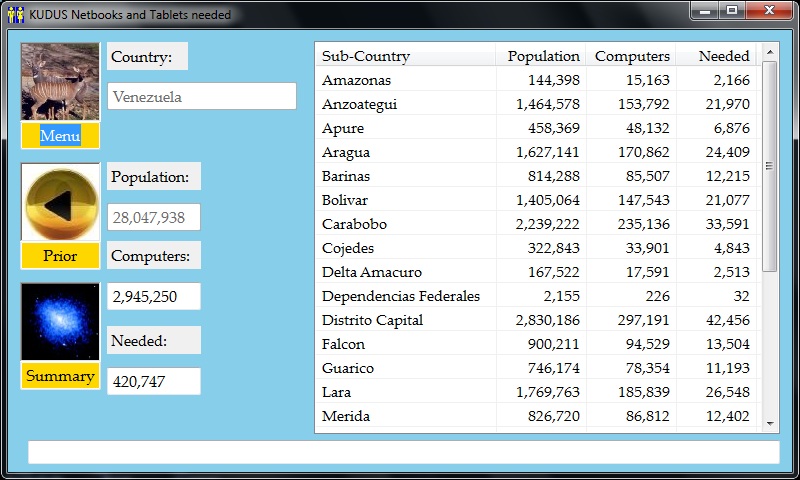Image resolution: width=800 pixels, height=480 pixels.
Task: Click the Computers column header
Action: 631,56
